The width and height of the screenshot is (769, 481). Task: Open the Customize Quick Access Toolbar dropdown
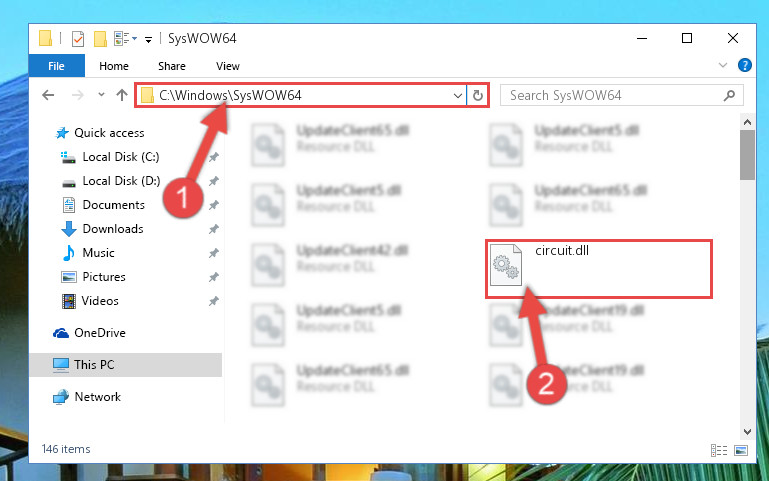click(148, 39)
